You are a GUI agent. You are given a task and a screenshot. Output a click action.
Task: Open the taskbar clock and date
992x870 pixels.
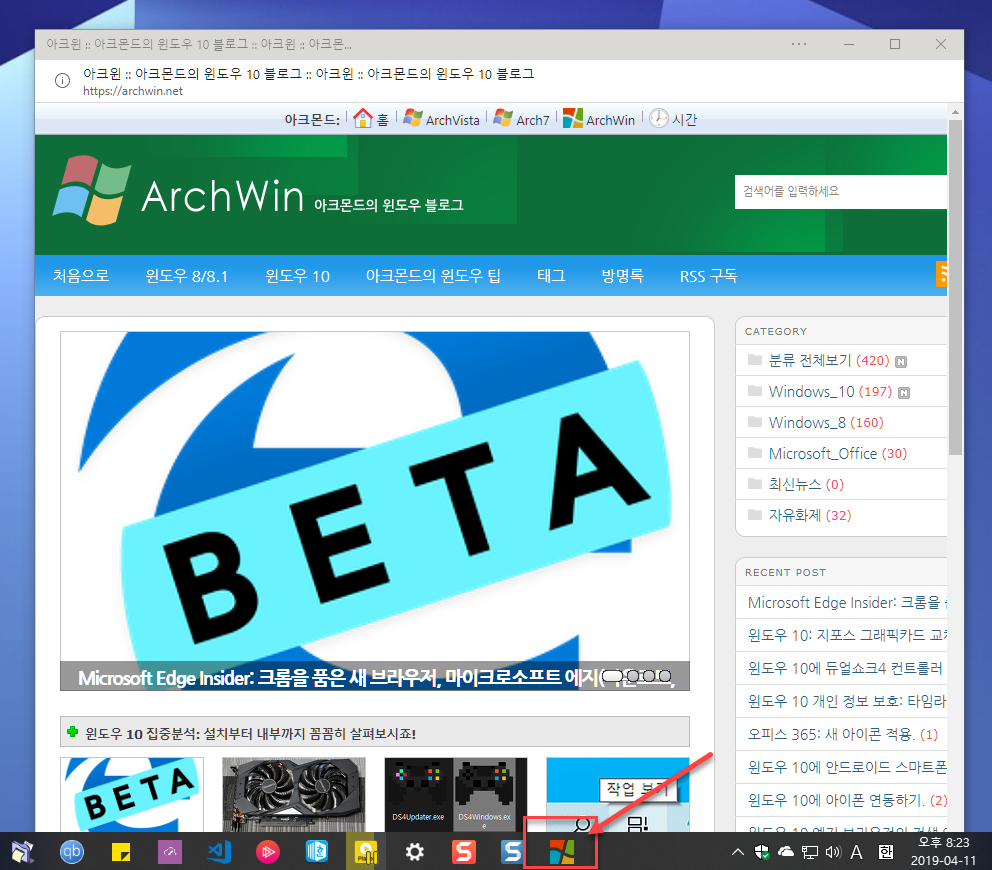coord(943,852)
